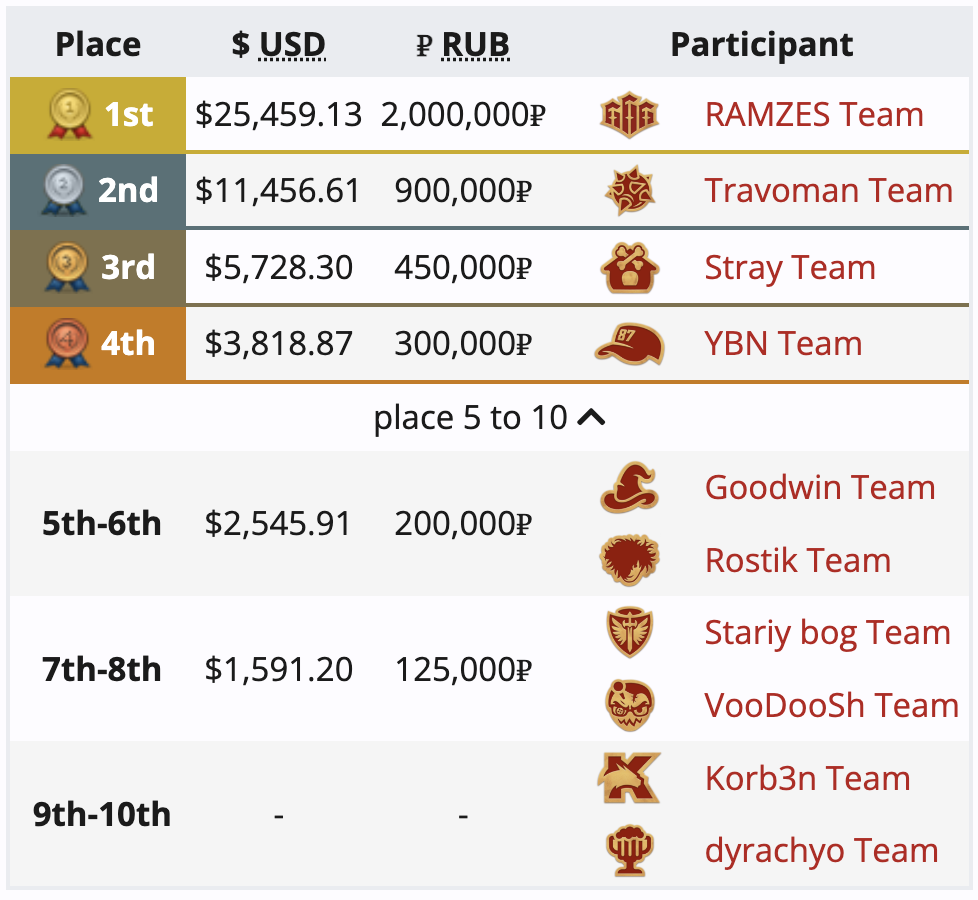This screenshot has width=978, height=900.
Task: Click the Korb3n Team K logo icon
Action: 629,778
